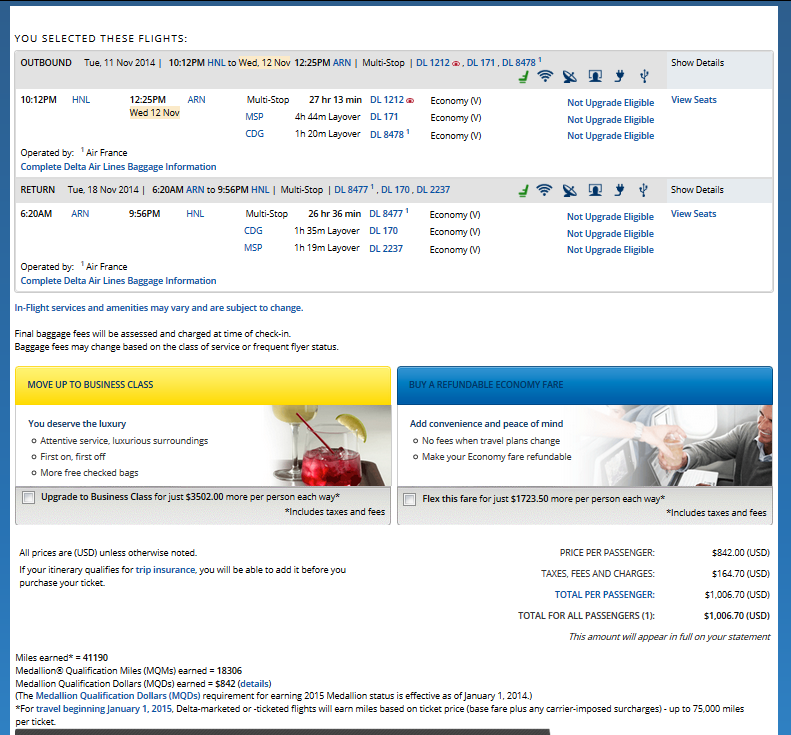Click the return flight USB icon
791x735 pixels.
pyautogui.click(x=644, y=190)
